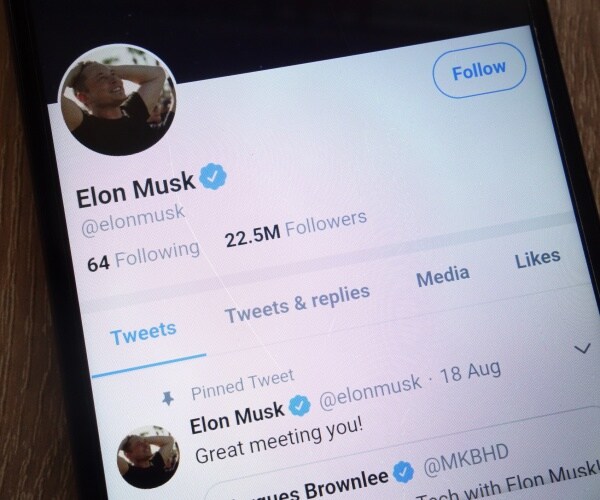Open Elon Musk's large profile picture
600x500 pixels.
pyautogui.click(x=117, y=99)
